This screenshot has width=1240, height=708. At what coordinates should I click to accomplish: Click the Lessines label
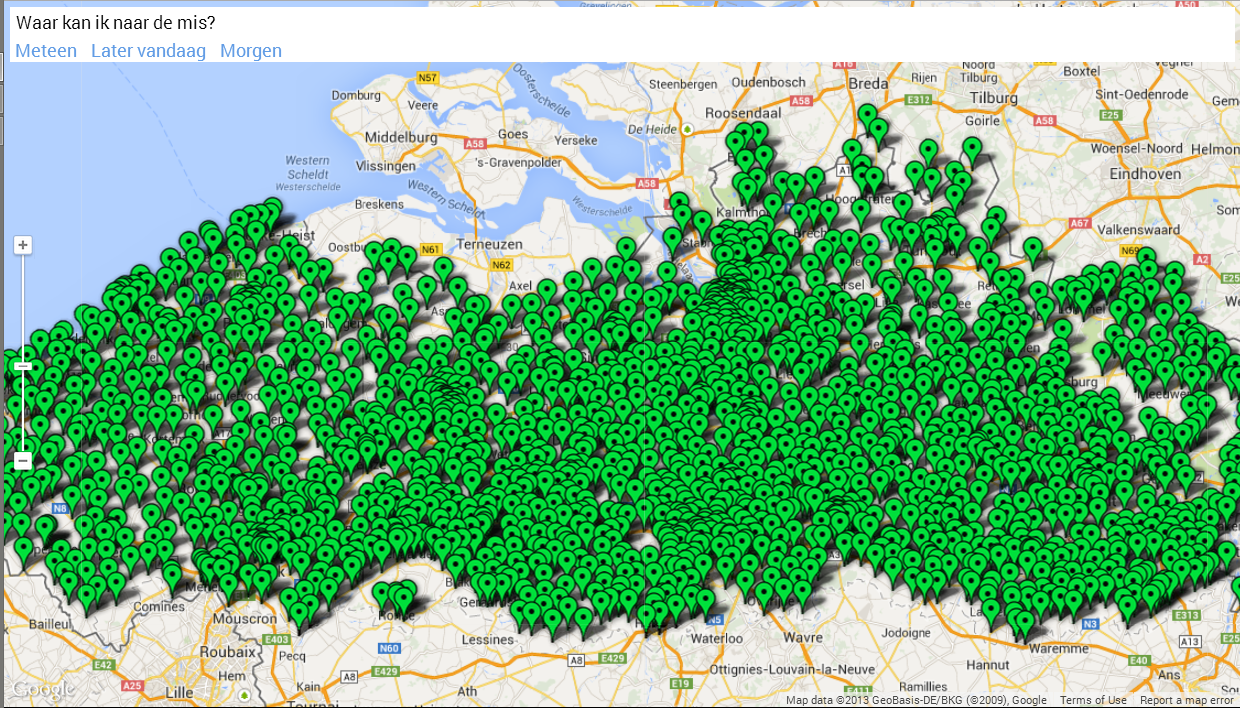[x=488, y=639]
